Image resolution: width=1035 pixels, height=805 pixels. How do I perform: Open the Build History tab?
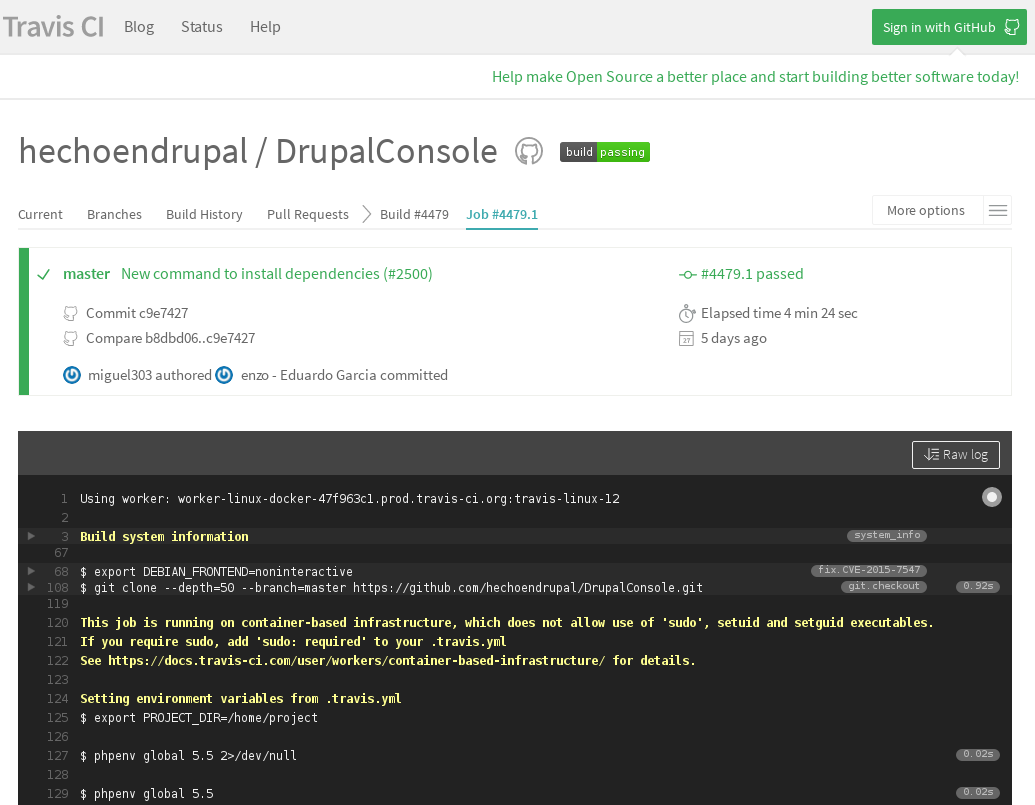204,214
